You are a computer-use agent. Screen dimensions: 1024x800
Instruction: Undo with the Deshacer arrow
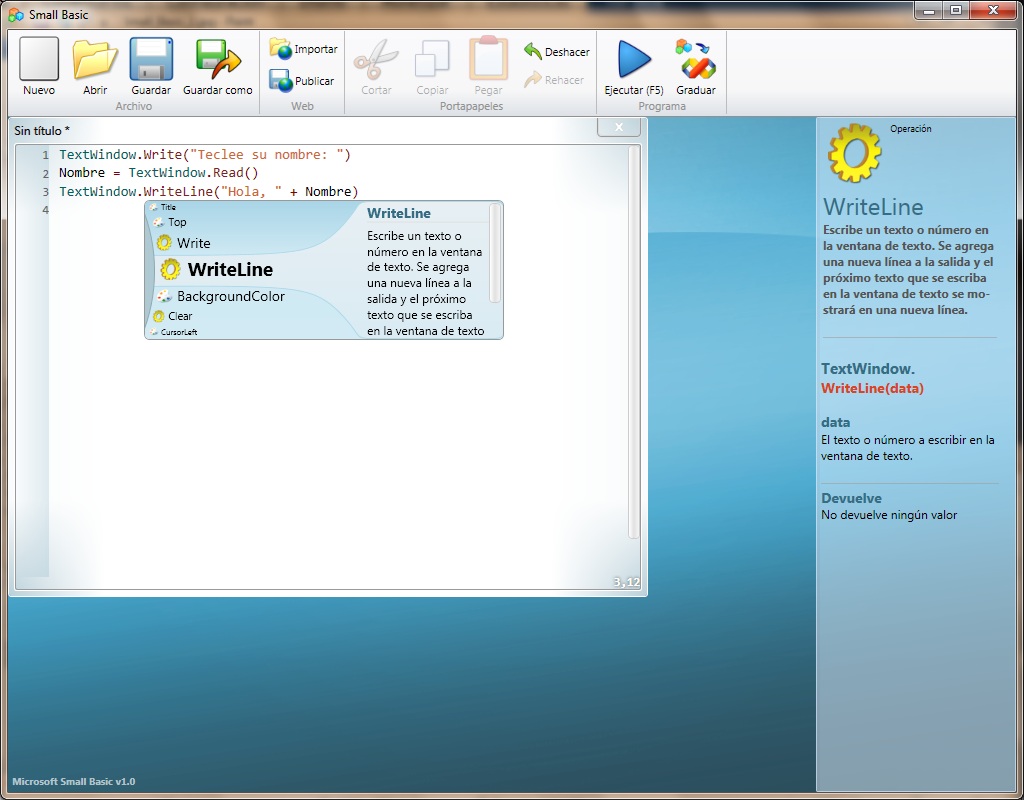coord(533,52)
